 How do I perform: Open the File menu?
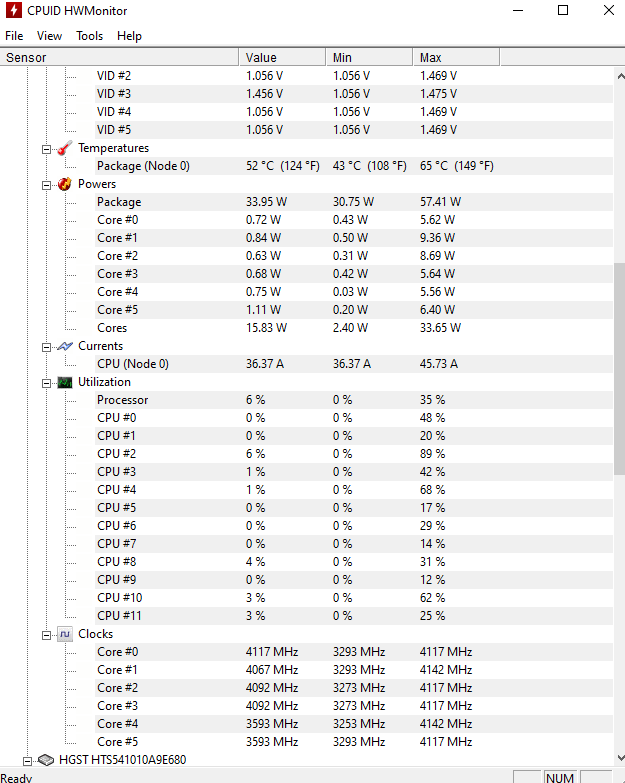coord(14,36)
